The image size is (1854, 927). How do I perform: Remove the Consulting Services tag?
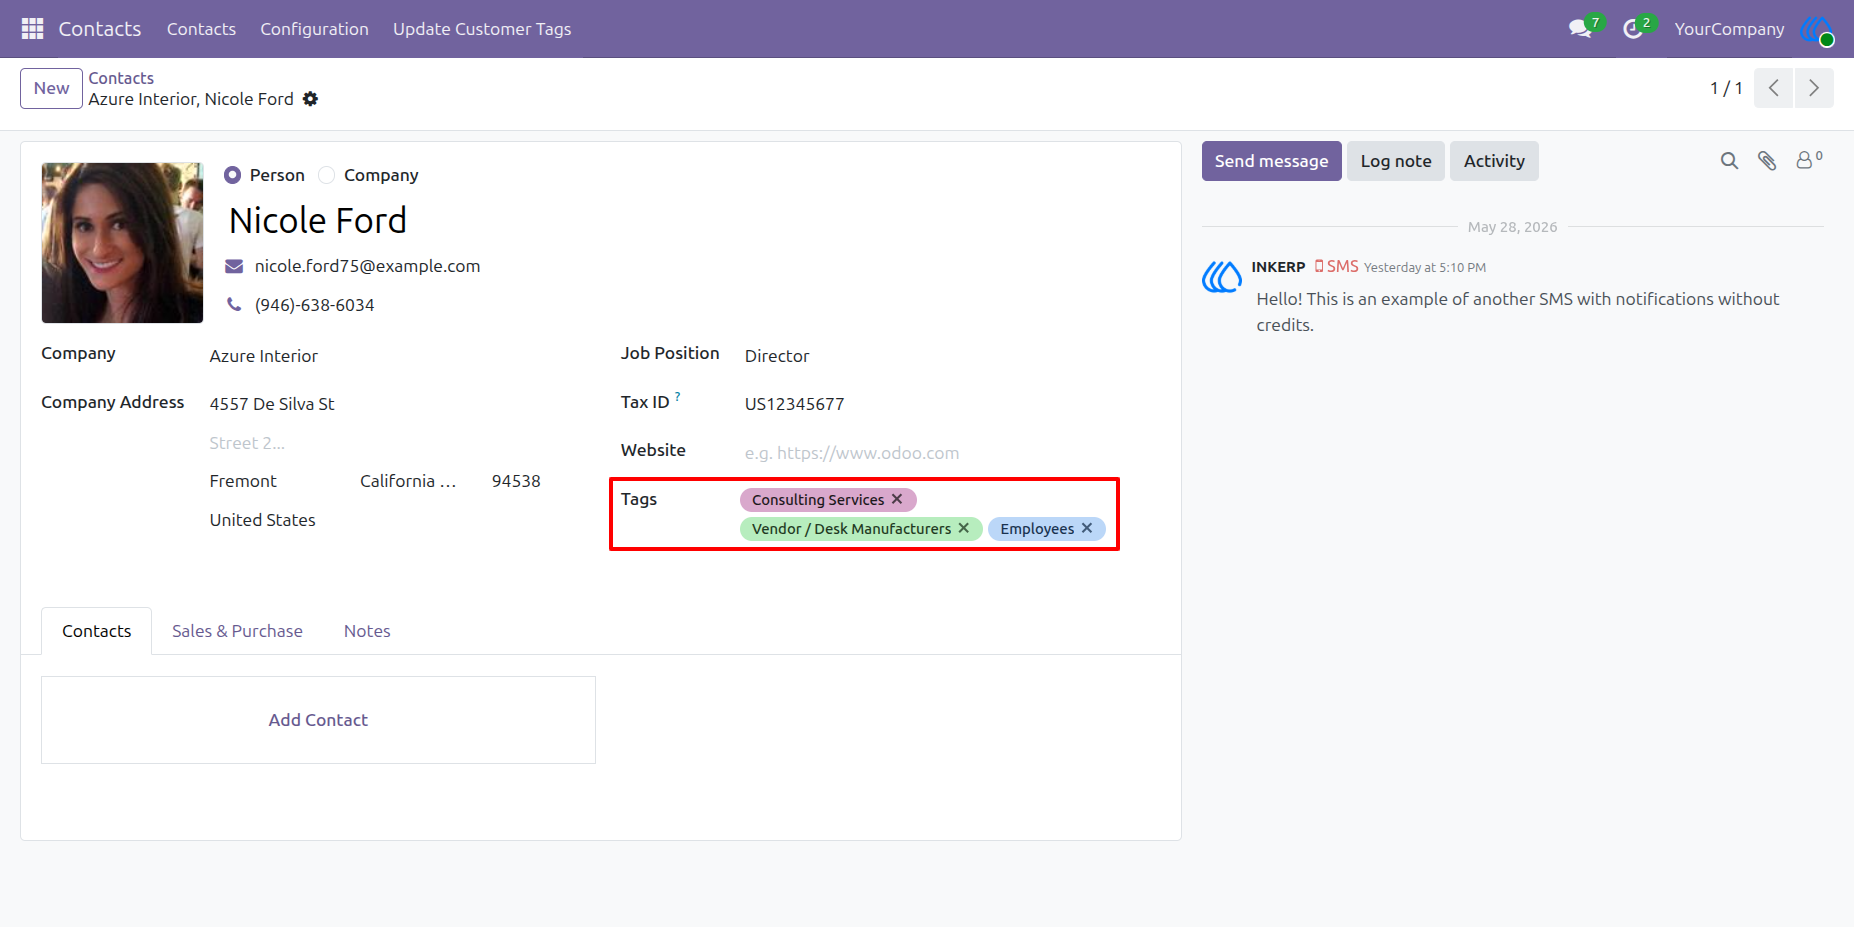tap(897, 499)
